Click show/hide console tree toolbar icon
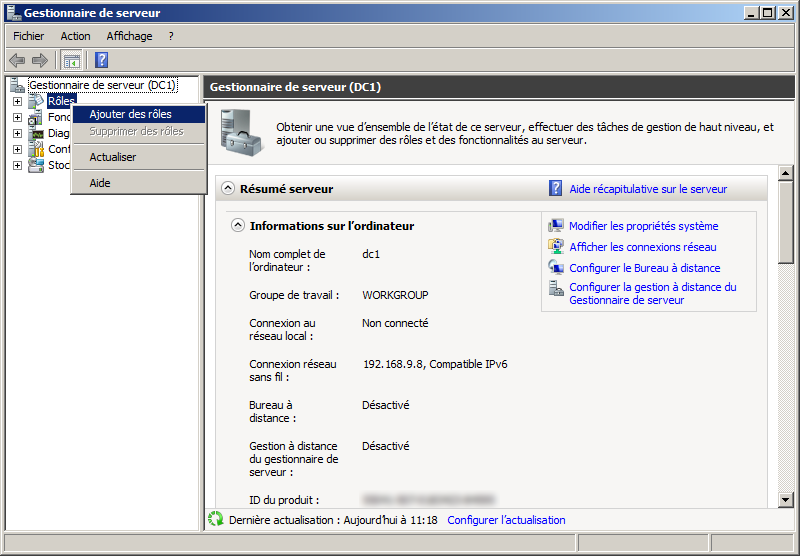This screenshot has width=800, height=556. 72,60
